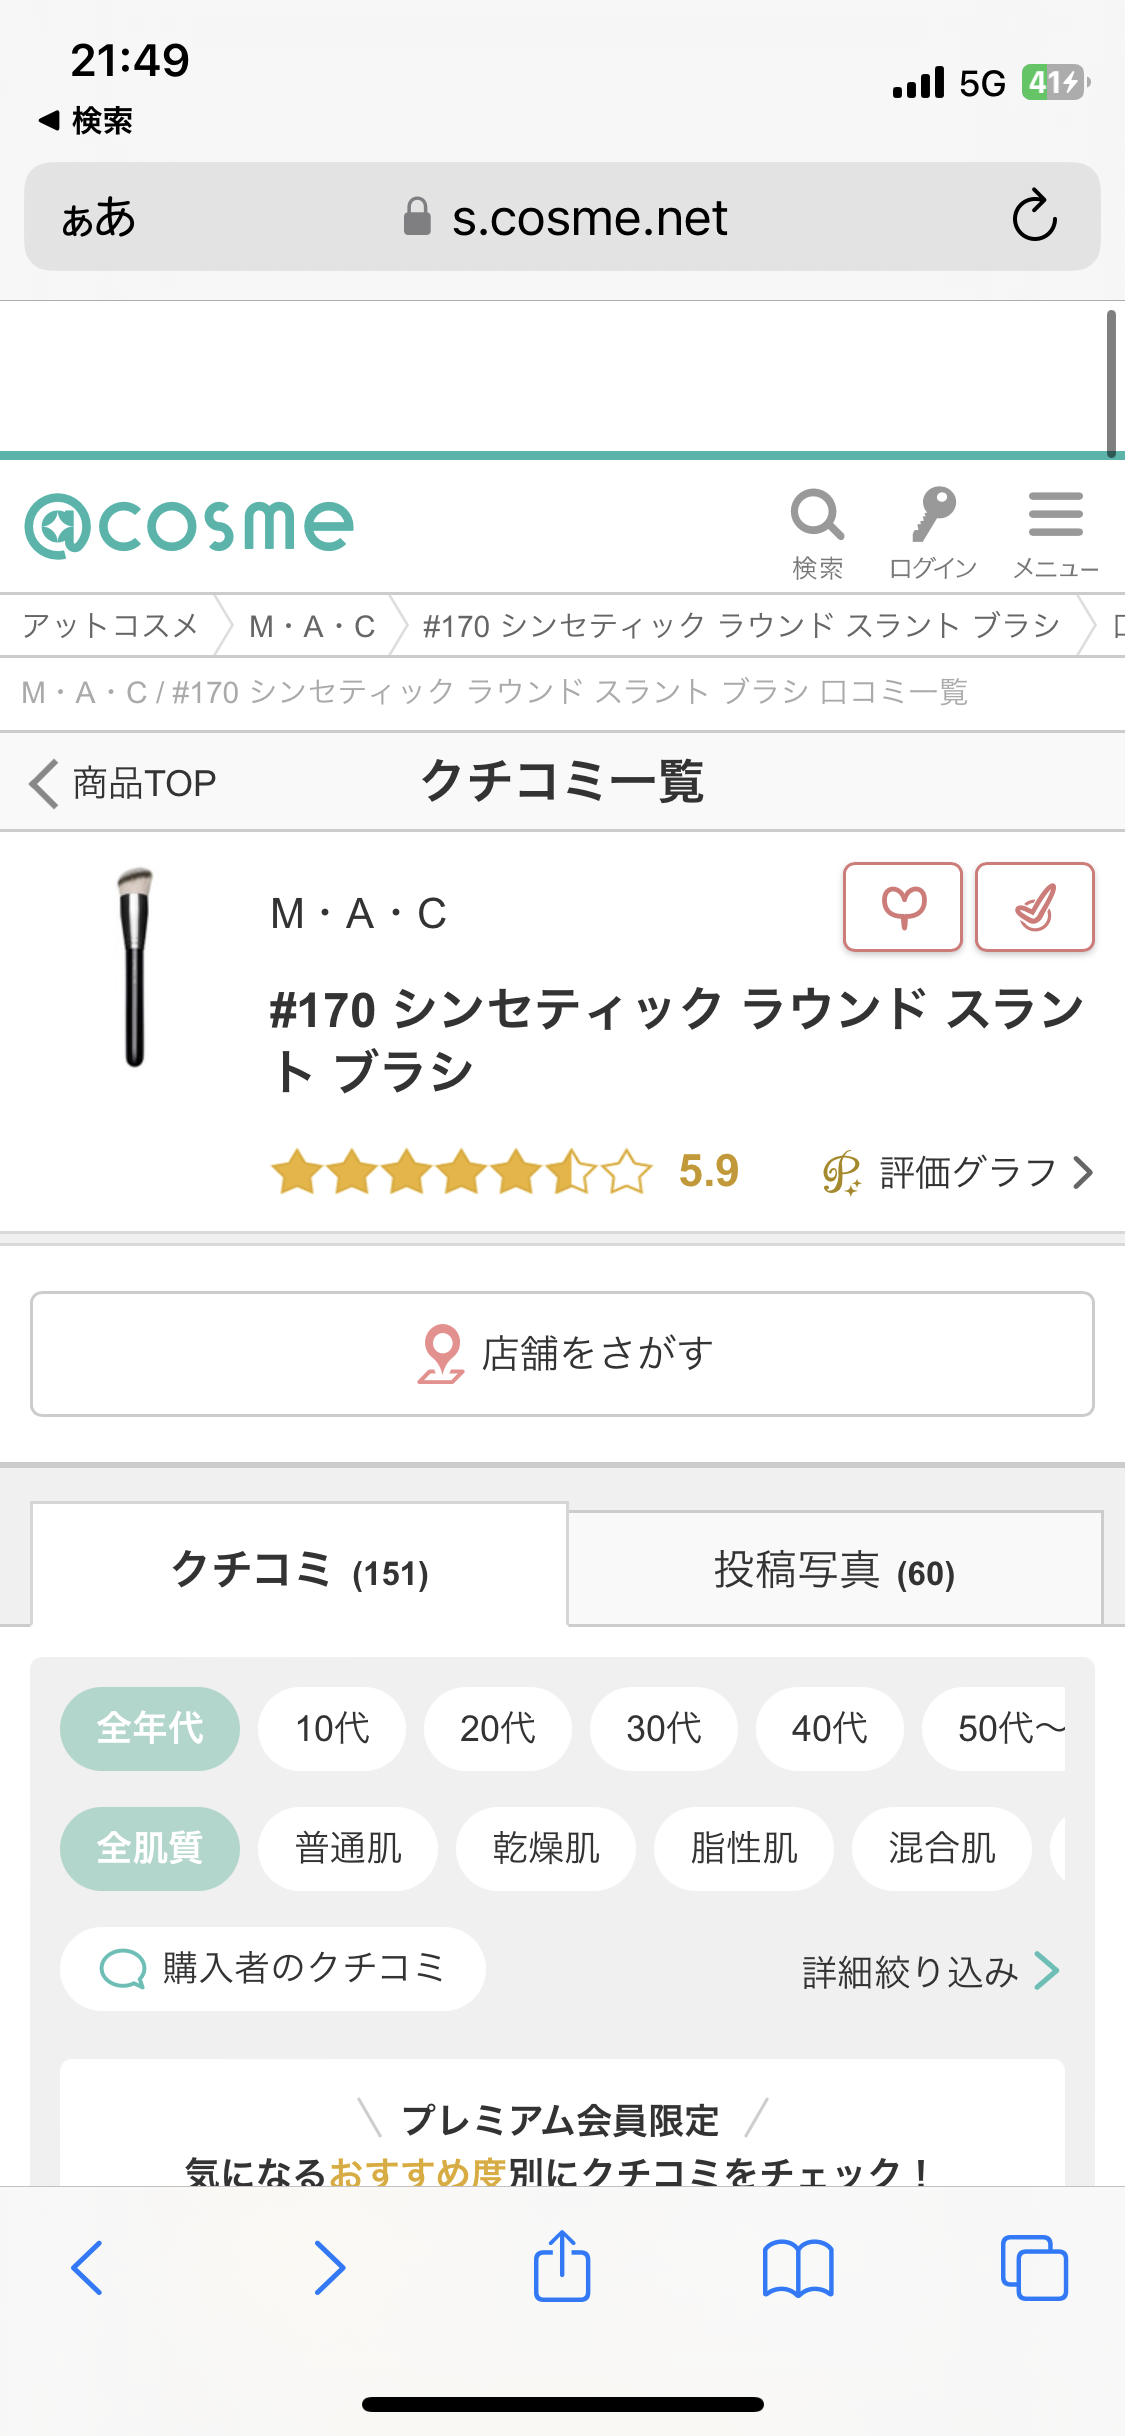Go back to 商品TOP

click(x=124, y=783)
